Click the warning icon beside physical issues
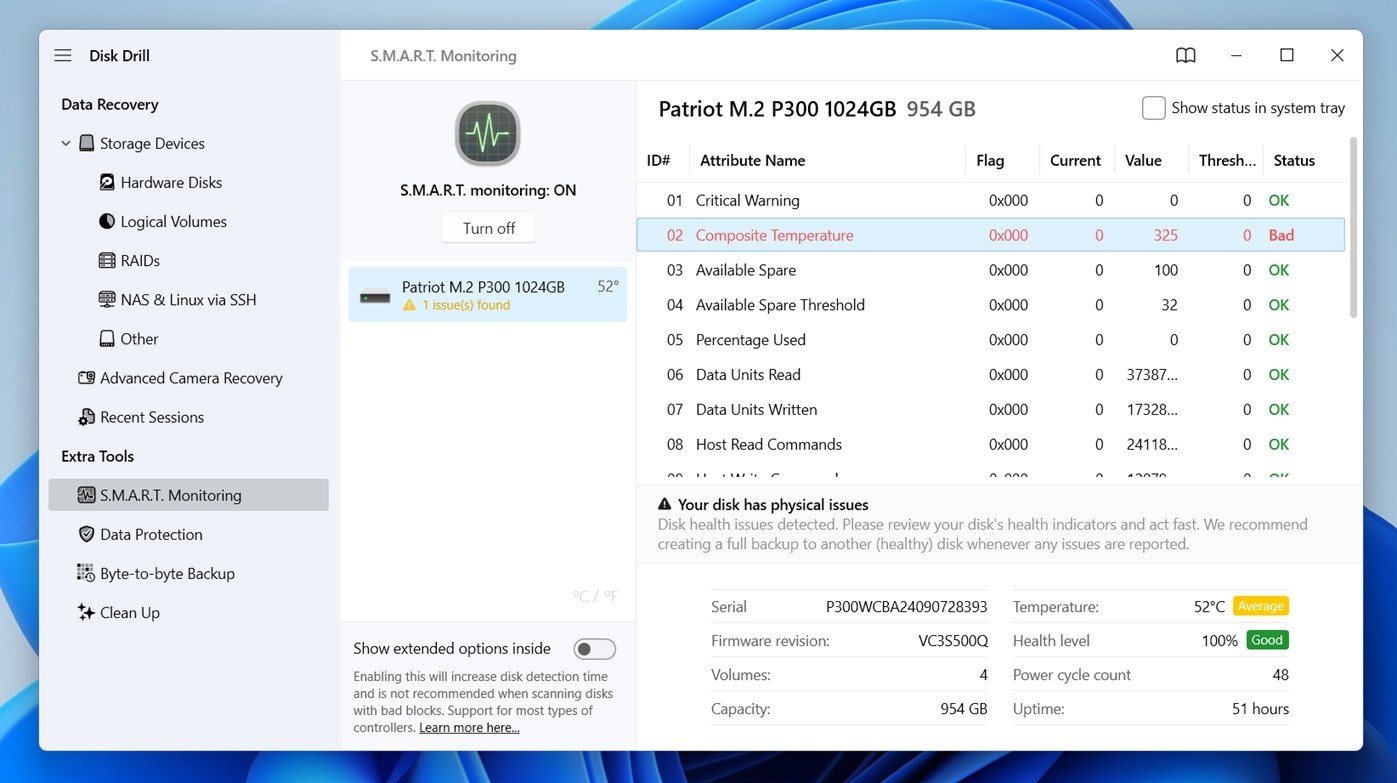The height and width of the screenshot is (783, 1397). tap(665, 504)
